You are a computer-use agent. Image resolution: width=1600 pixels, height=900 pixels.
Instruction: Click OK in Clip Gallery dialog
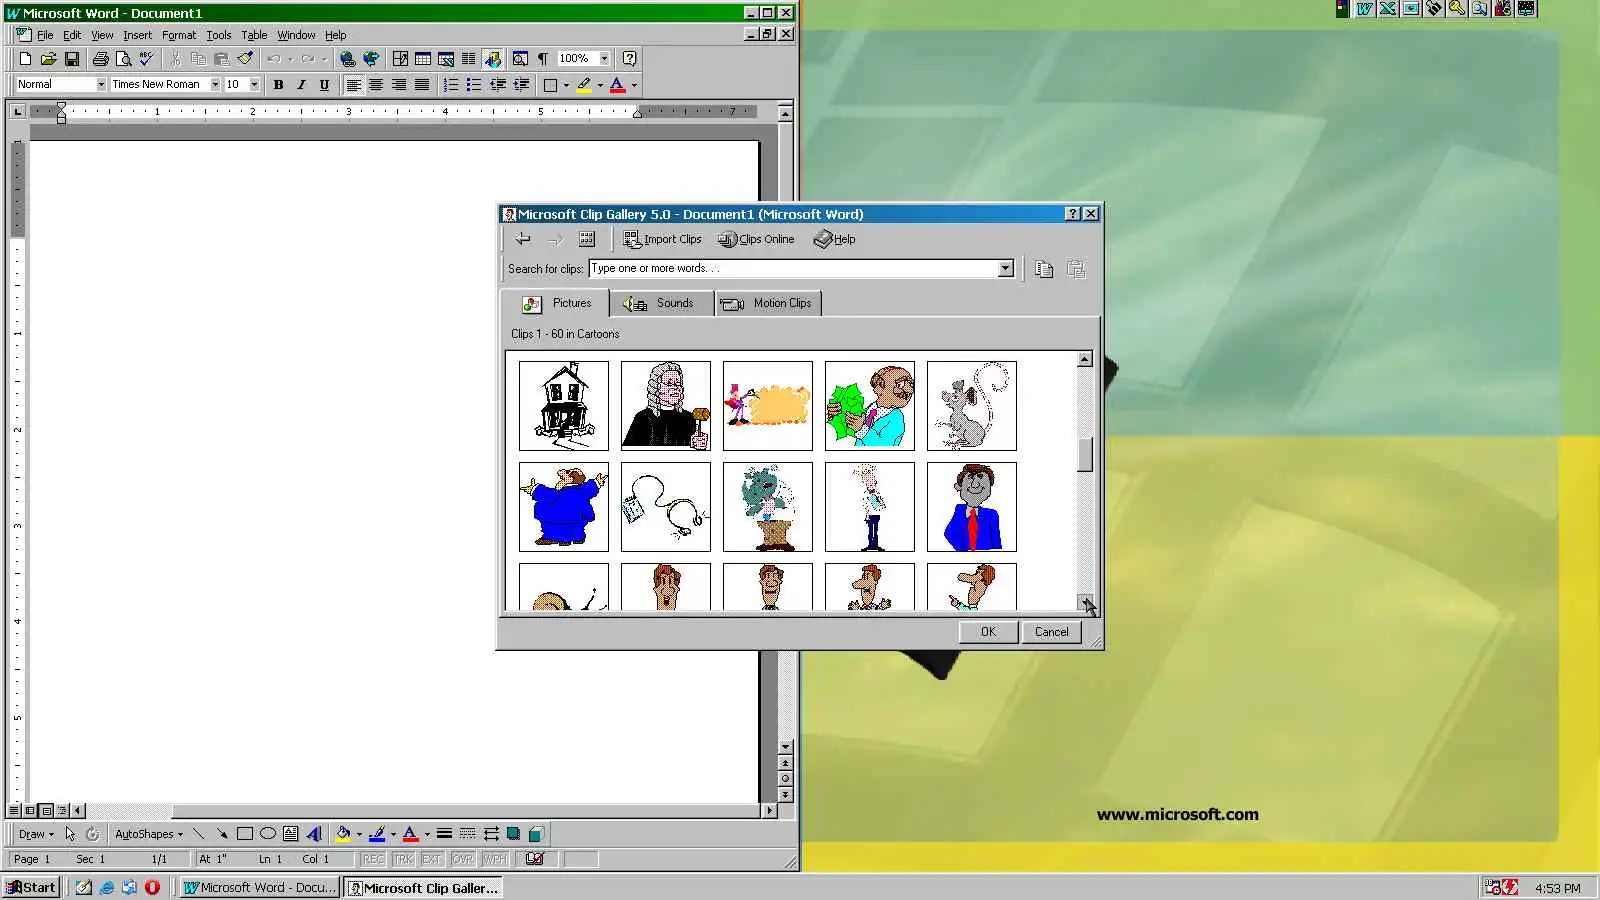(x=988, y=632)
